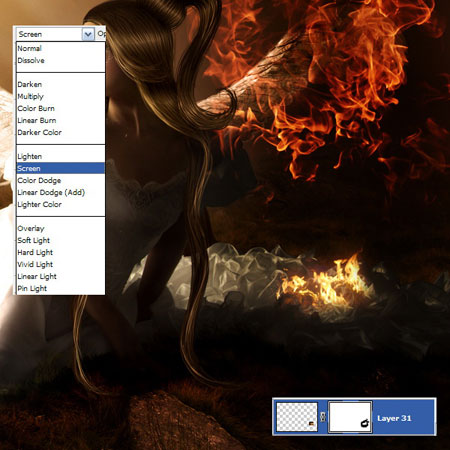The height and width of the screenshot is (450, 450).
Task: Click the highlighted Screen option
Action: point(60,168)
